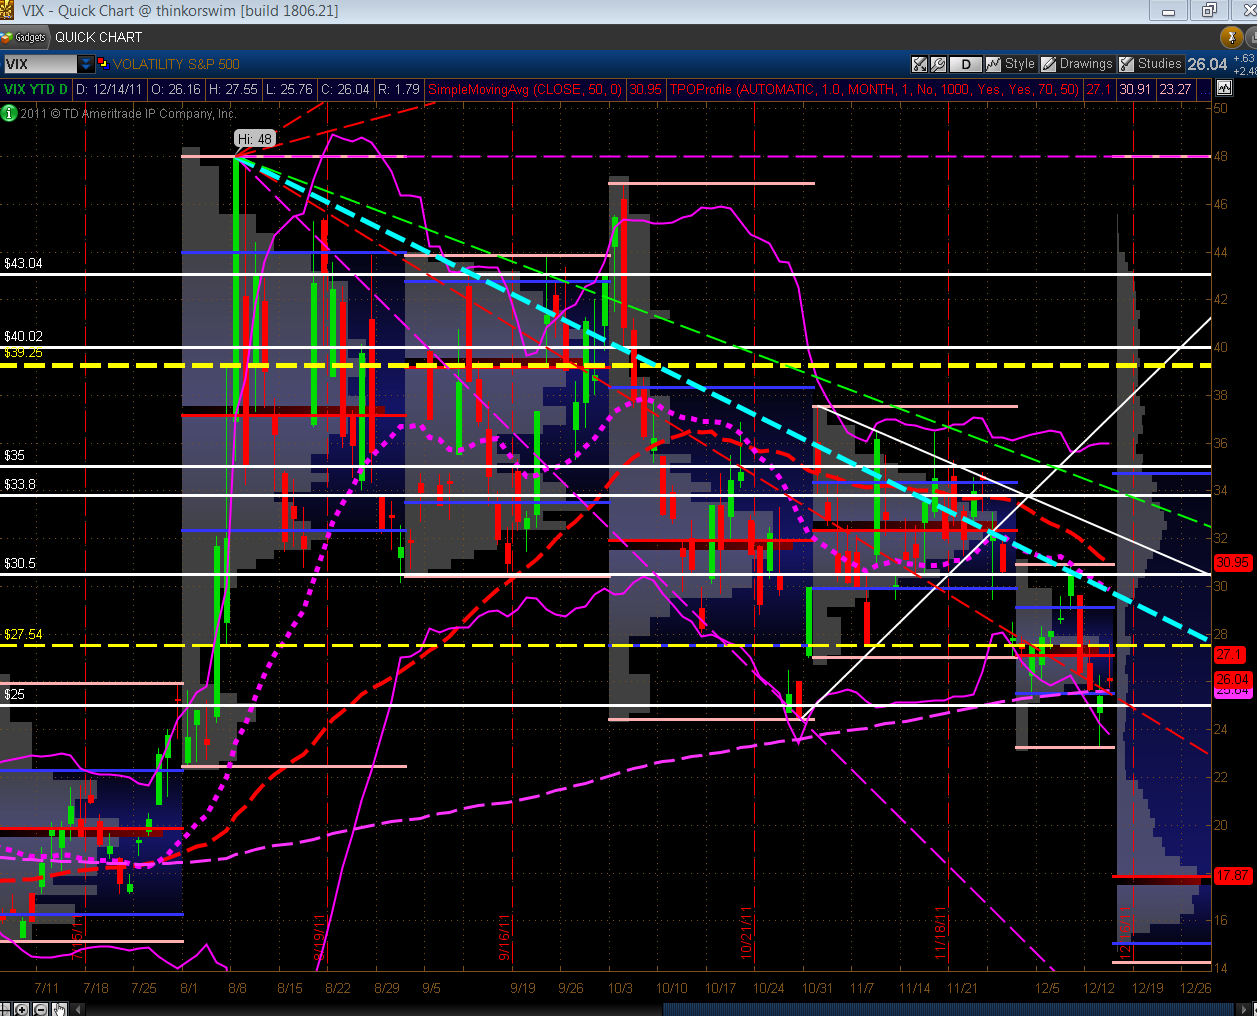Open the Studies dropdown menu
The height and width of the screenshot is (1016, 1257).
(1159, 64)
